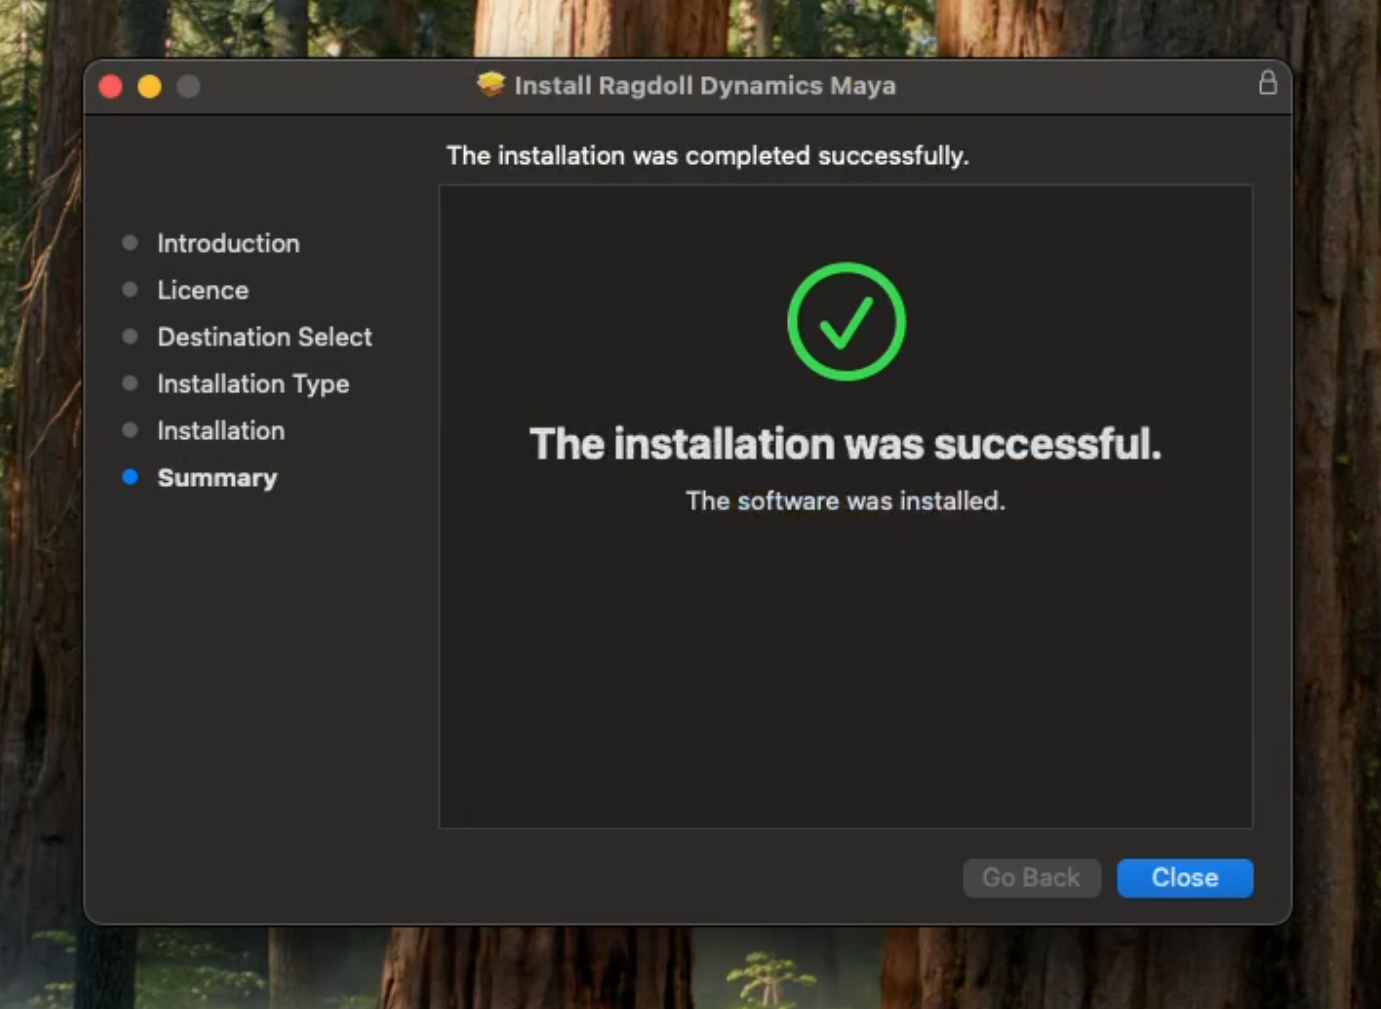This screenshot has height=1009, width=1381.
Task: Select the Introduction step in sidebar
Action: click(x=228, y=243)
